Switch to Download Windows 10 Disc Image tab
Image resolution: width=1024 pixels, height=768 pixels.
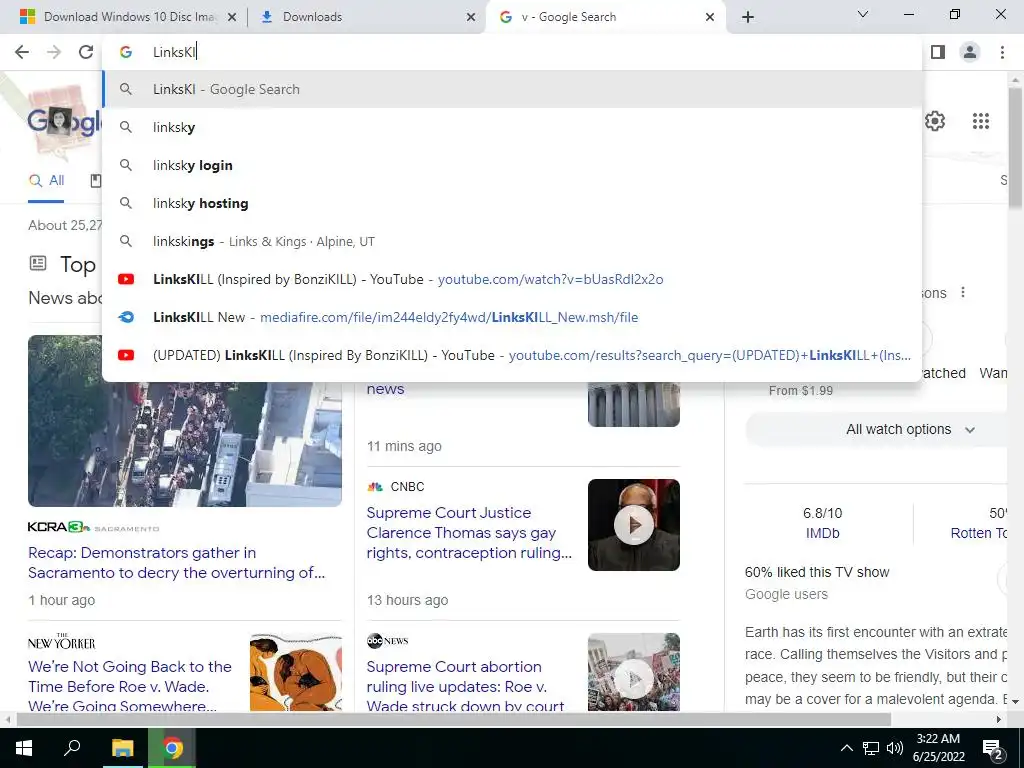129,17
